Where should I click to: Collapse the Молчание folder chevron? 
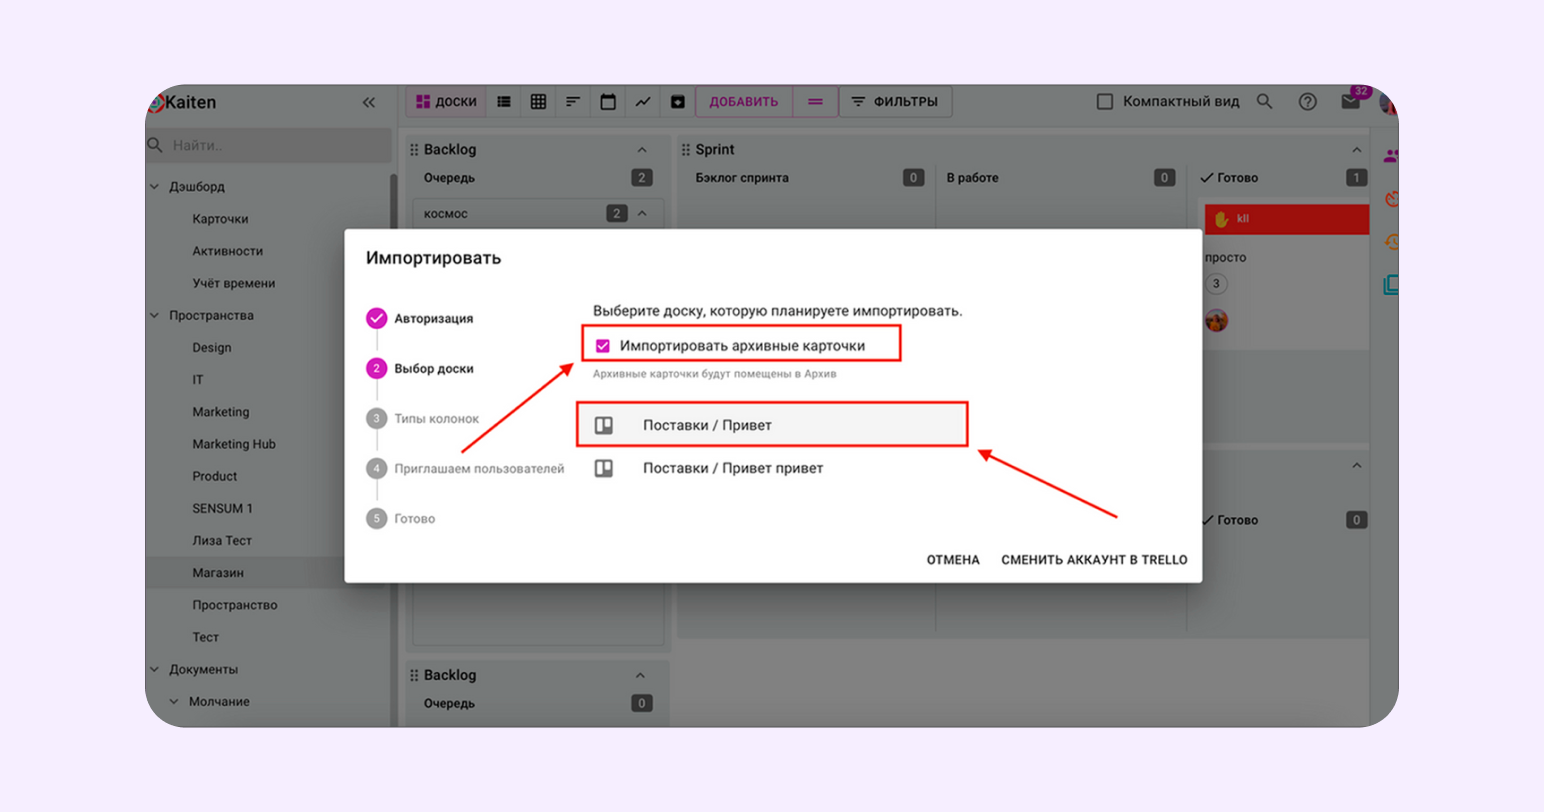(175, 701)
